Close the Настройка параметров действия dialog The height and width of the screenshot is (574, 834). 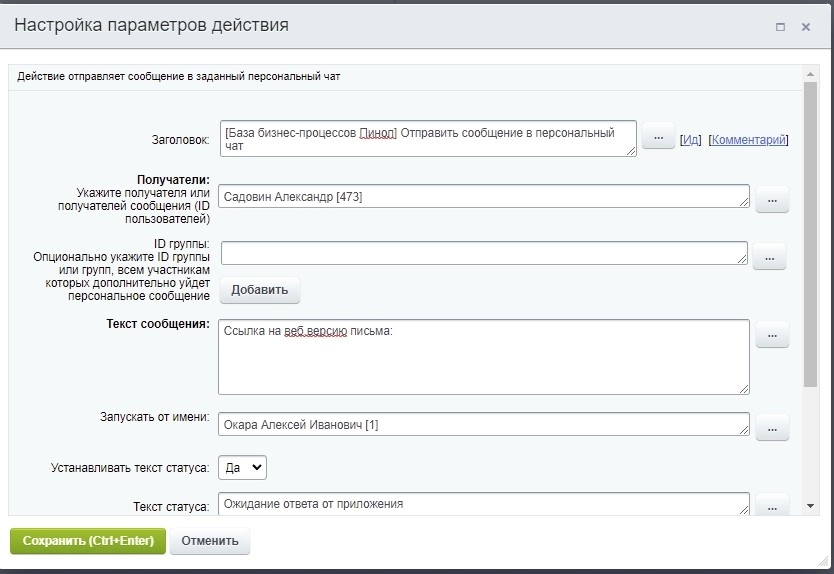coord(806,27)
